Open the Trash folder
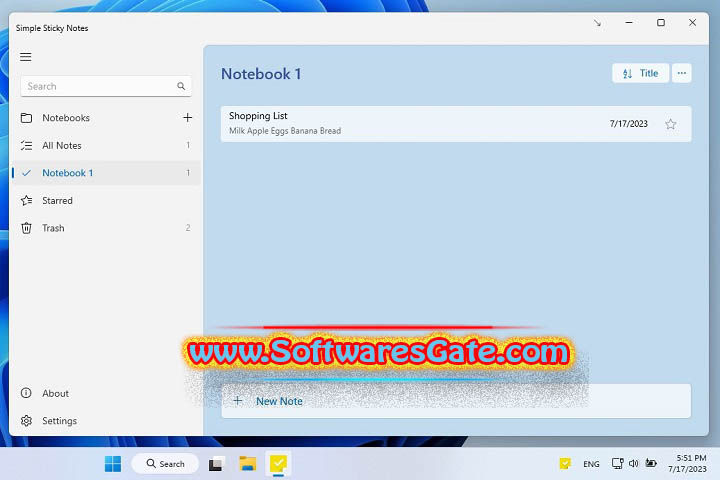720x480 pixels. [106, 228]
